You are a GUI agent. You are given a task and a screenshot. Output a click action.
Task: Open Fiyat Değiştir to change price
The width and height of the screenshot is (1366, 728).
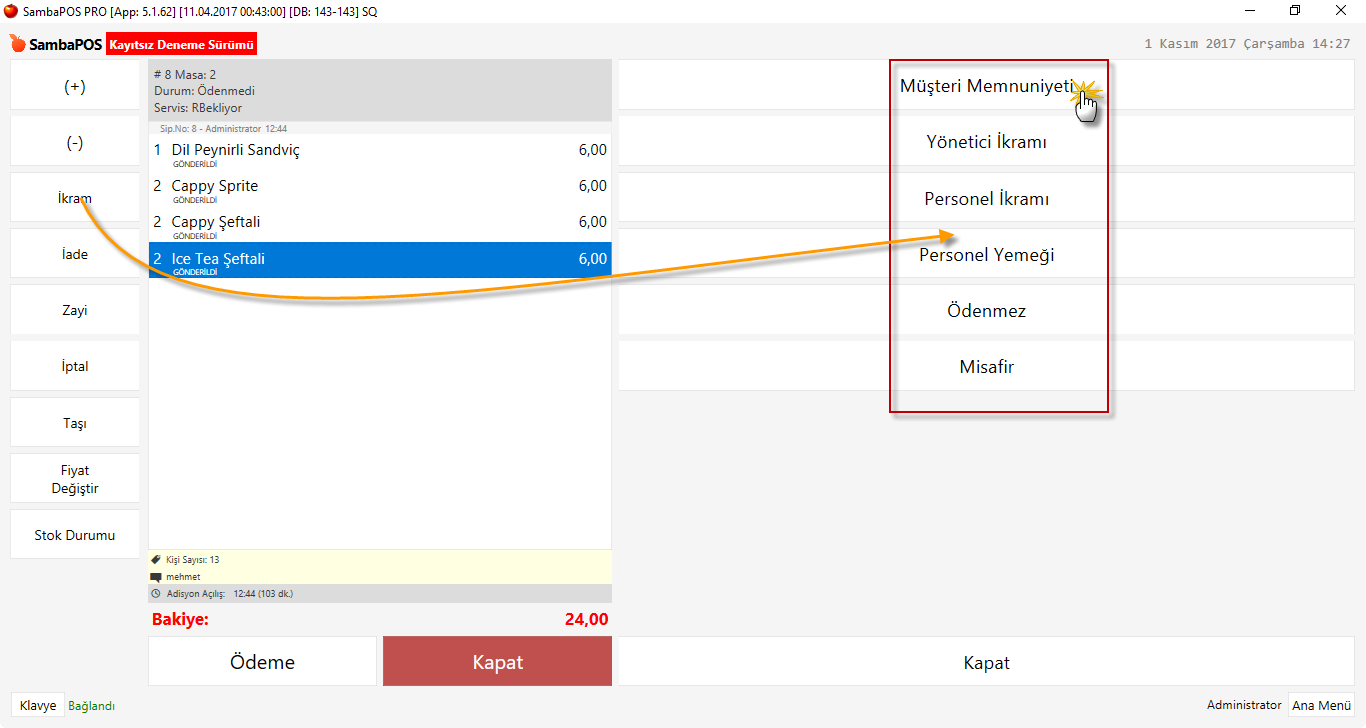pyautogui.click(x=75, y=479)
